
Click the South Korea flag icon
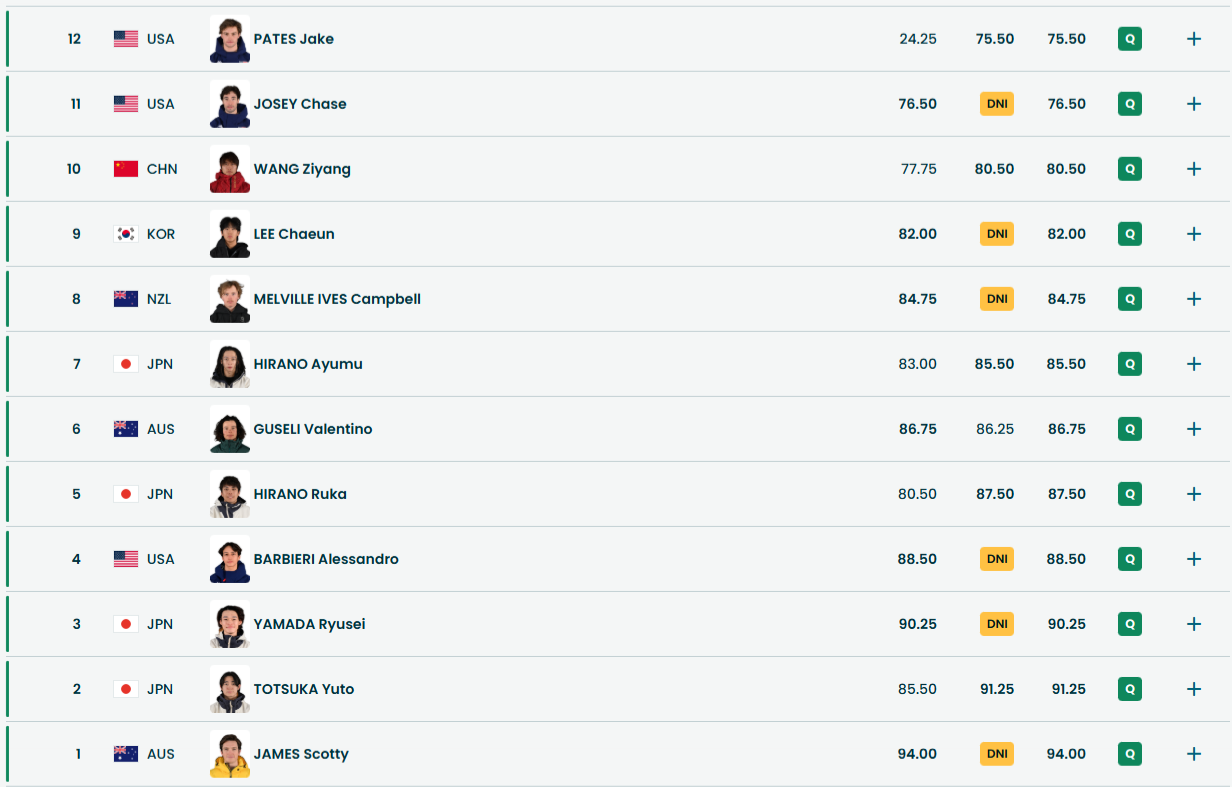pyautogui.click(x=126, y=234)
